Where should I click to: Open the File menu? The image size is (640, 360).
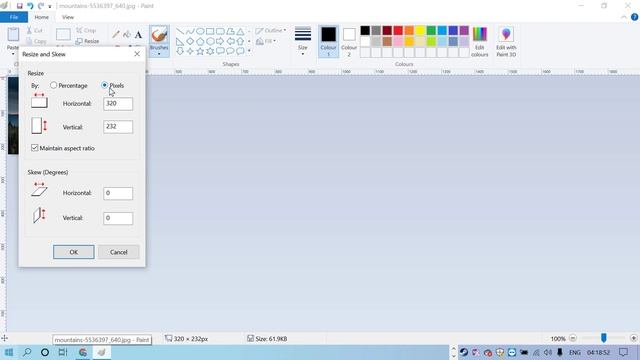point(14,17)
